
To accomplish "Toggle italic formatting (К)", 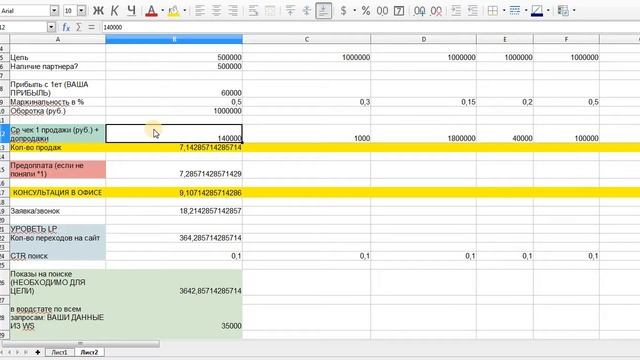I will [x=115, y=11].
